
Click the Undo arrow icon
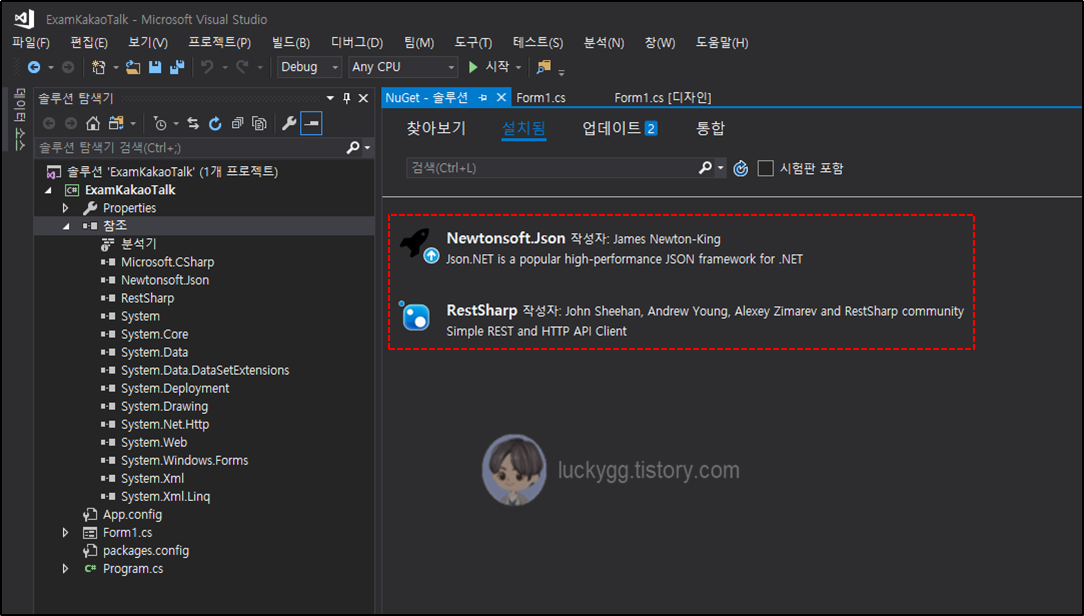coord(207,67)
